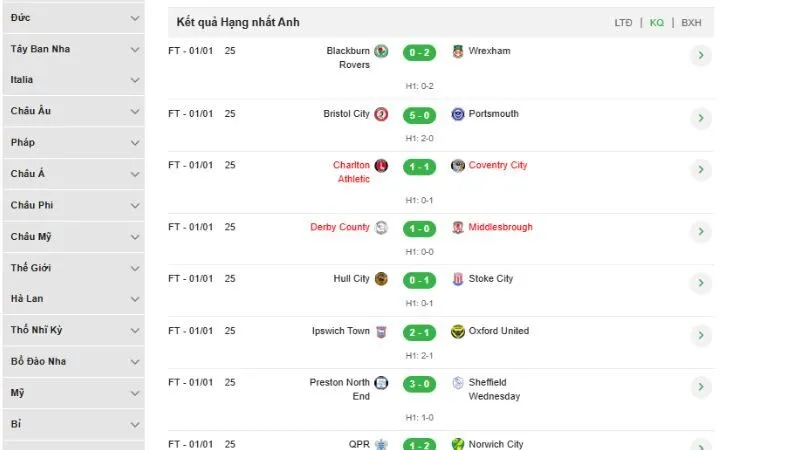
Task: Click the Bristol City club crest
Action: tap(381, 114)
